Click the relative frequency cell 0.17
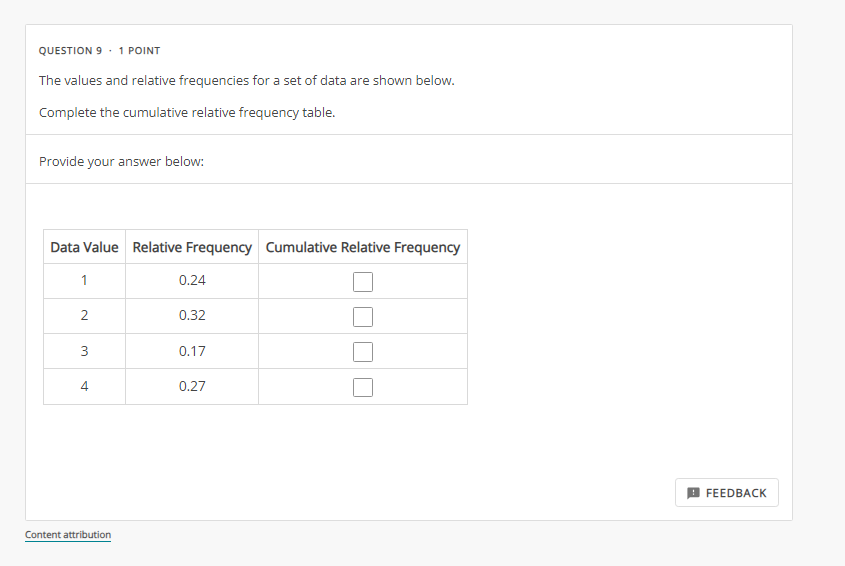 192,351
